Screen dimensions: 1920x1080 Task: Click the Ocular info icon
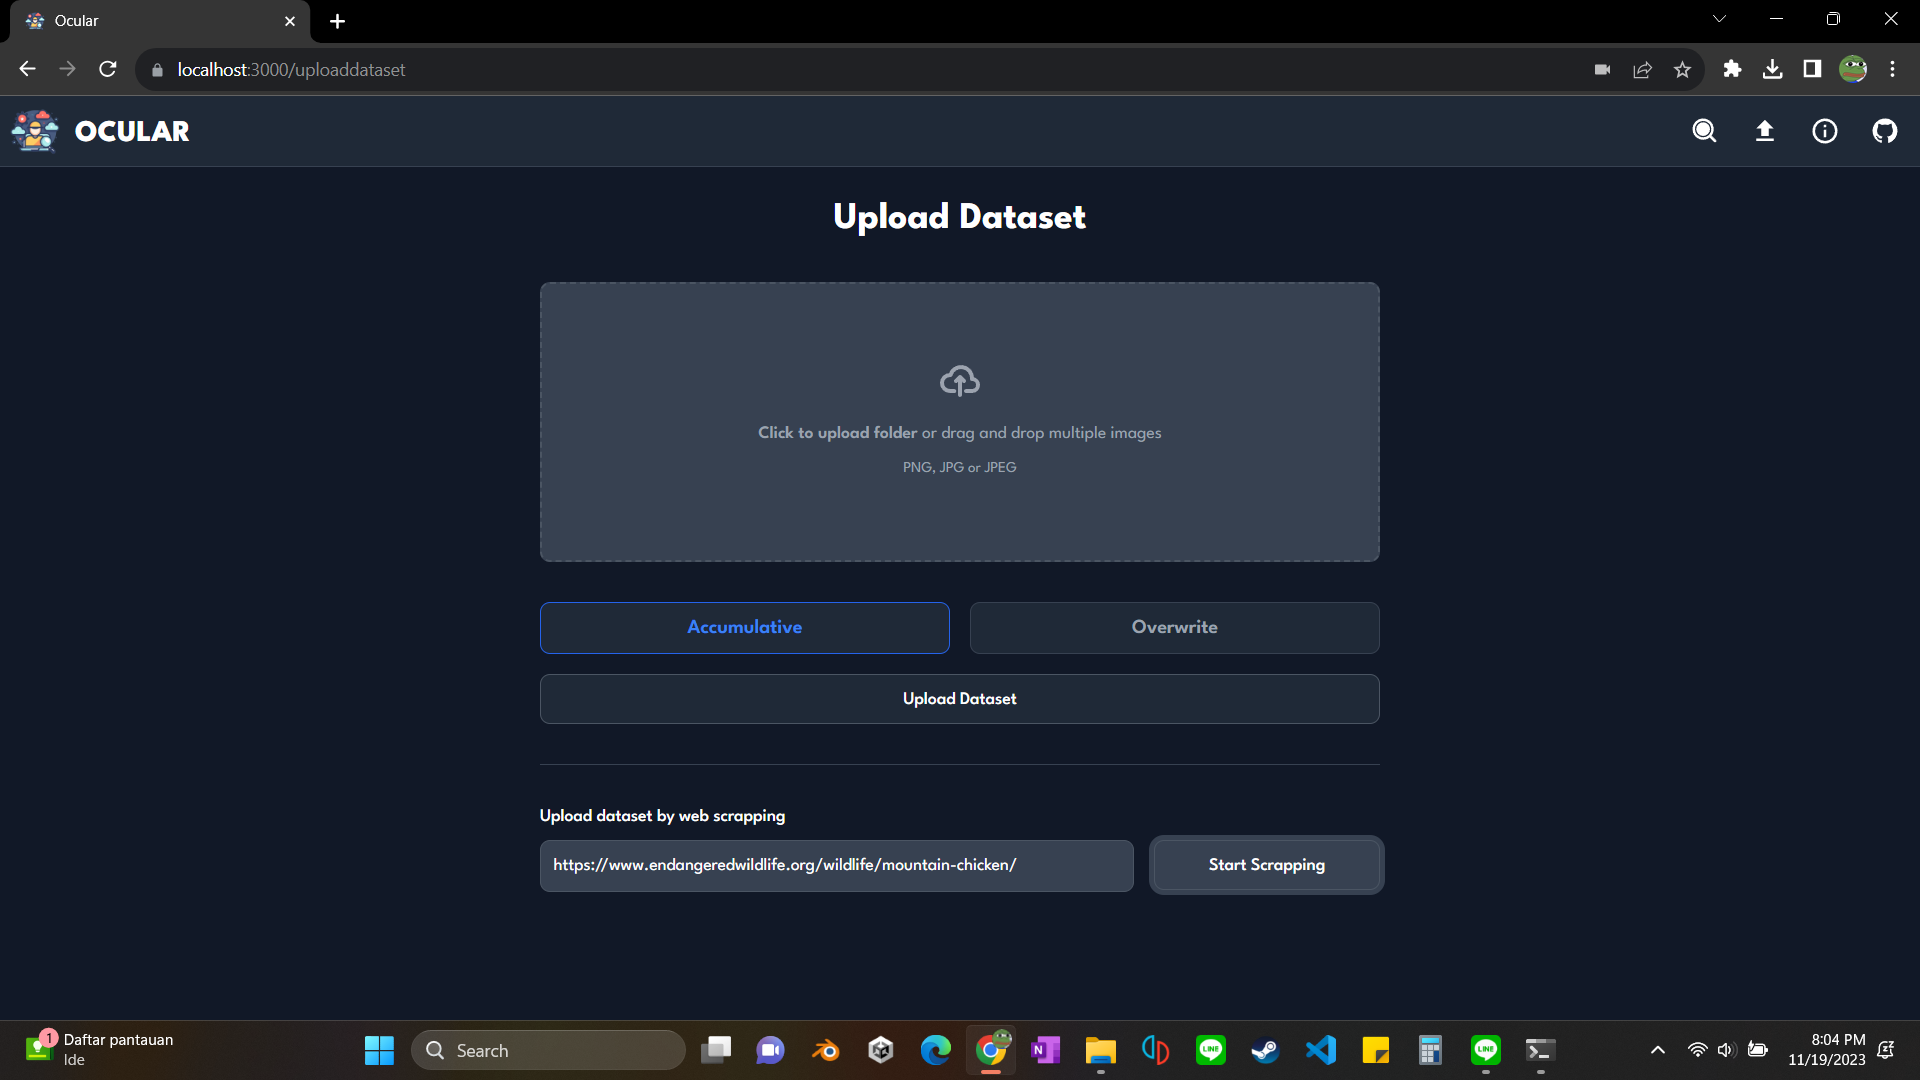point(1825,131)
